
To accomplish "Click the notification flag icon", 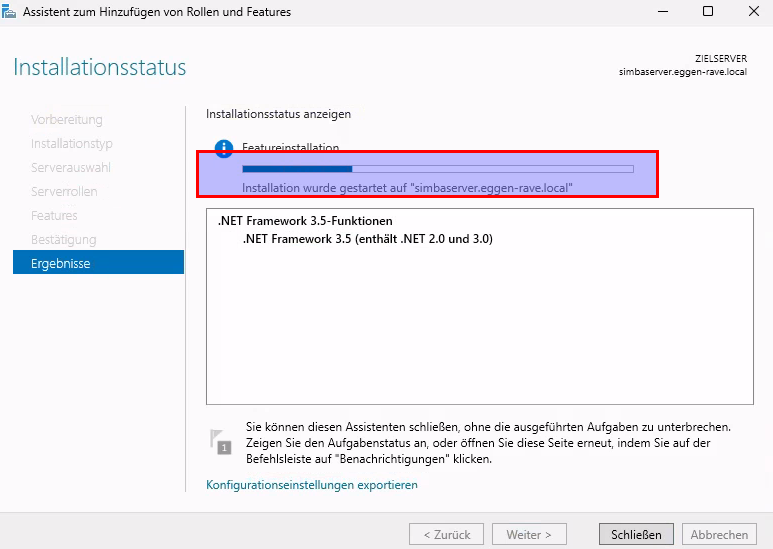I will [x=221, y=441].
